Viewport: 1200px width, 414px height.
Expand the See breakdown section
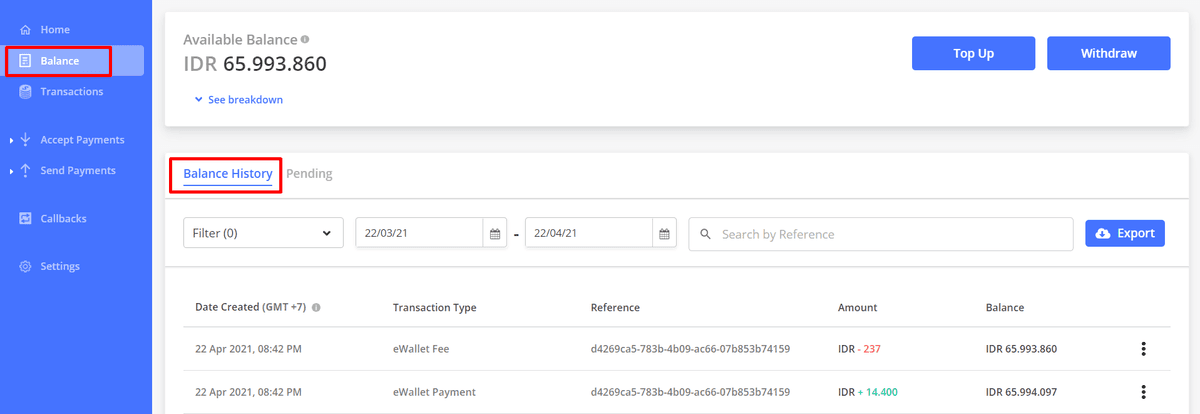(x=239, y=100)
